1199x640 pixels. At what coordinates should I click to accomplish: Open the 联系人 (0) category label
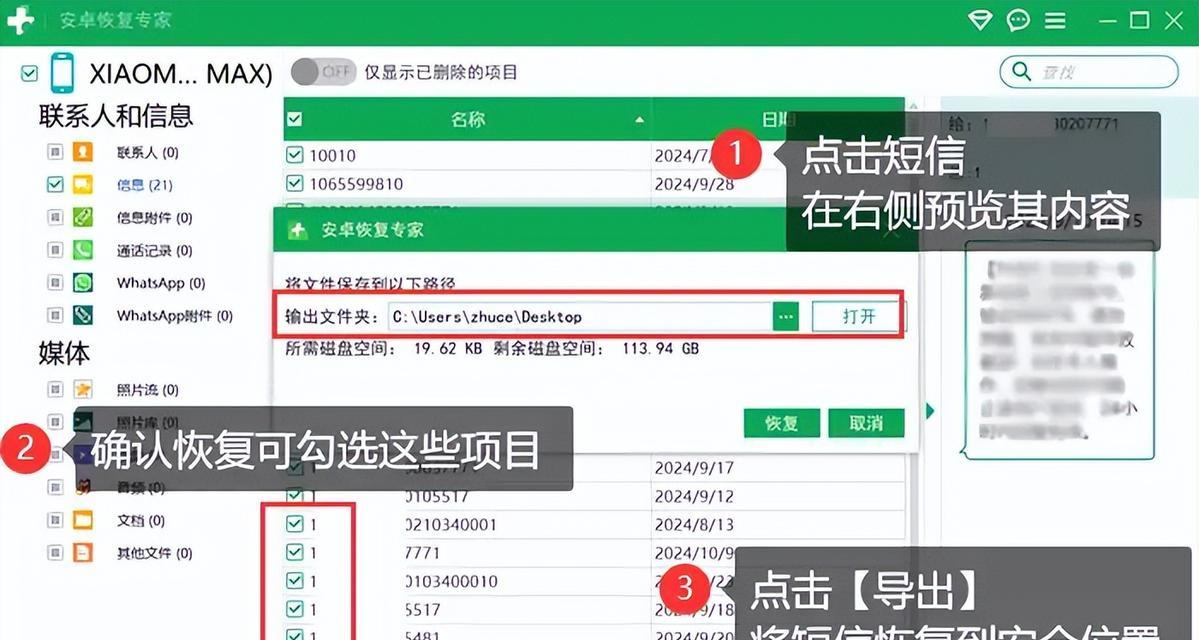[x=148, y=152]
